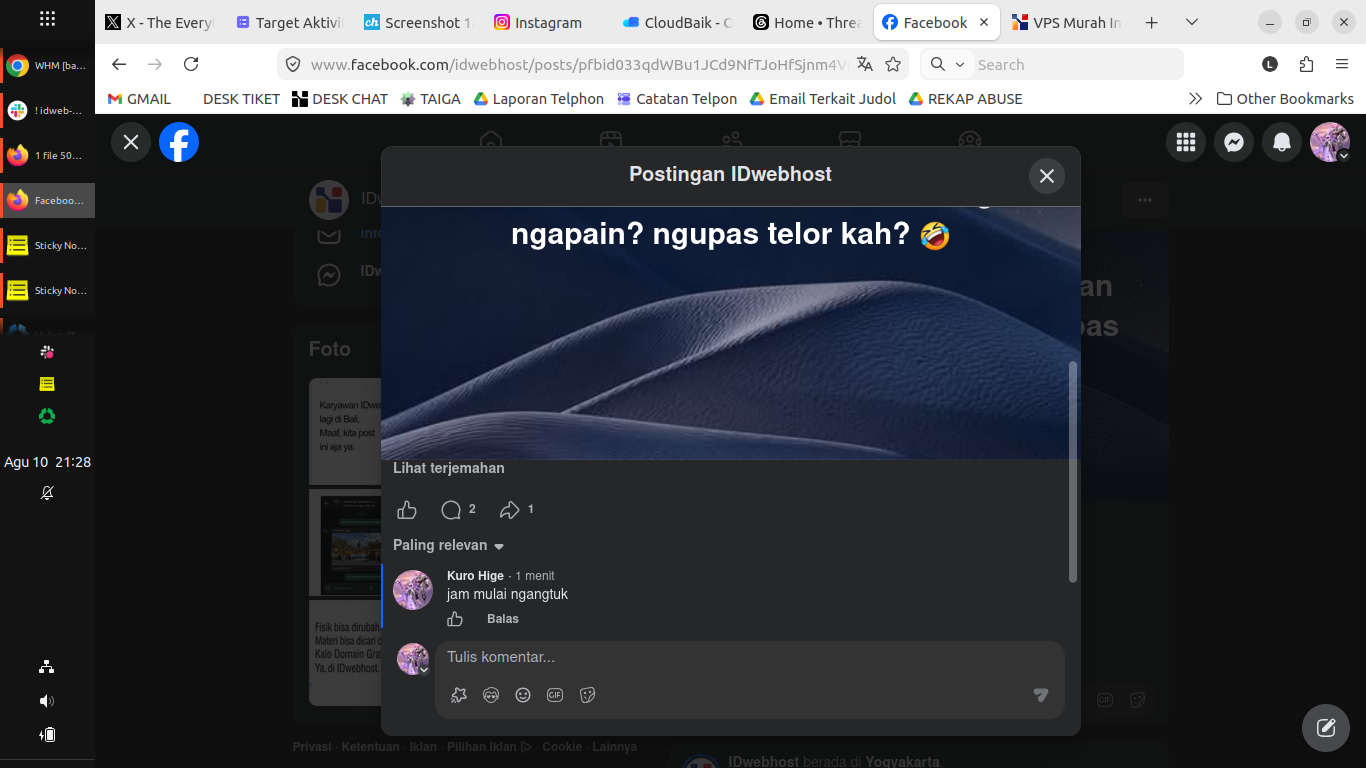Viewport: 1366px width, 768px height.
Task: Click Lihat terjemahan under the post
Action: (x=449, y=468)
